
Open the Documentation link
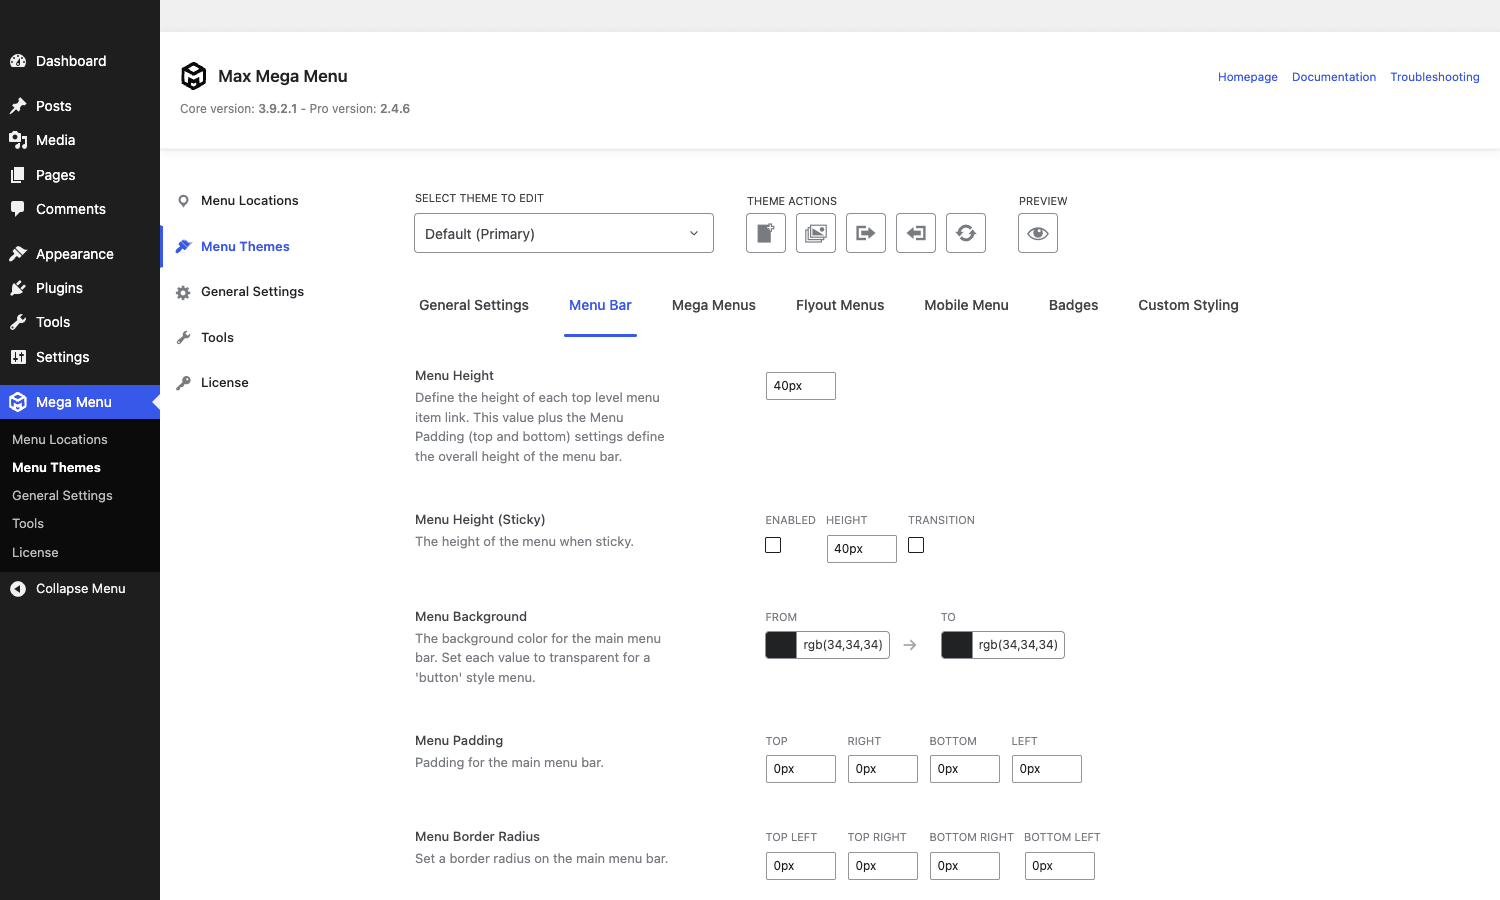pyautogui.click(x=1334, y=77)
